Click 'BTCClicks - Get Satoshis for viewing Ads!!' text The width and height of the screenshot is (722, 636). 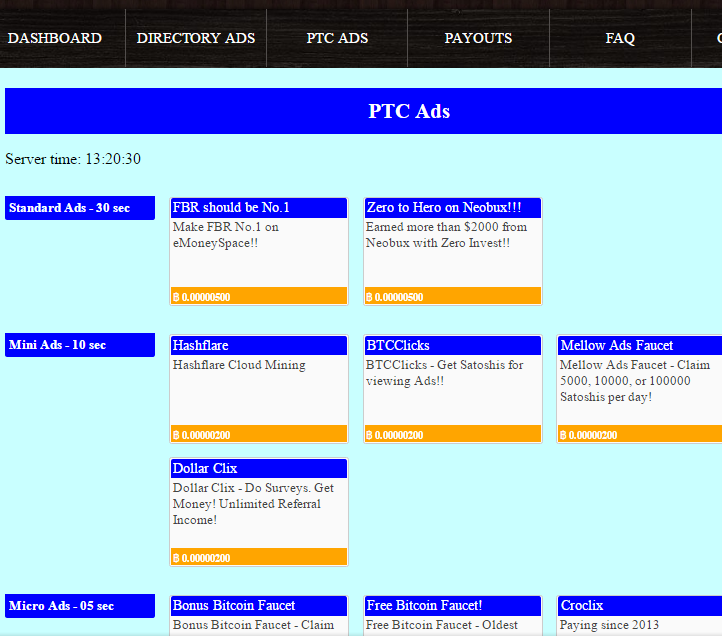pos(444,373)
